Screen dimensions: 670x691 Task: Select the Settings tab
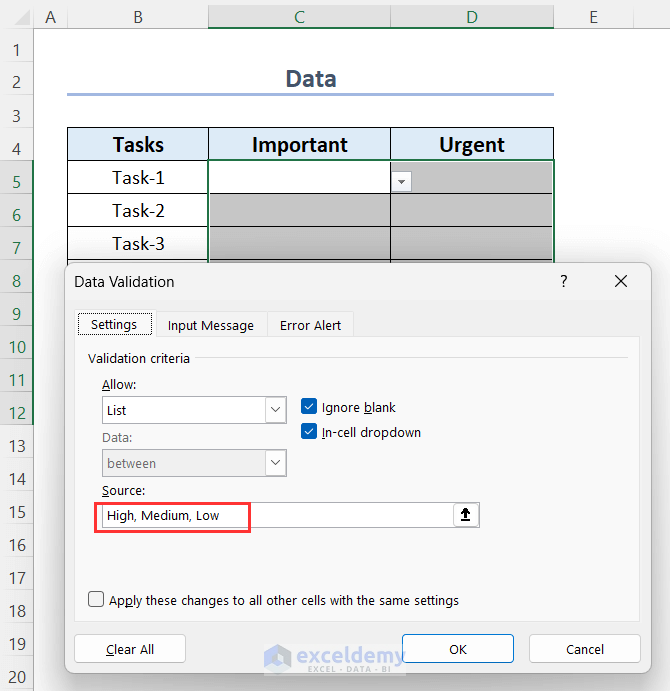114,324
